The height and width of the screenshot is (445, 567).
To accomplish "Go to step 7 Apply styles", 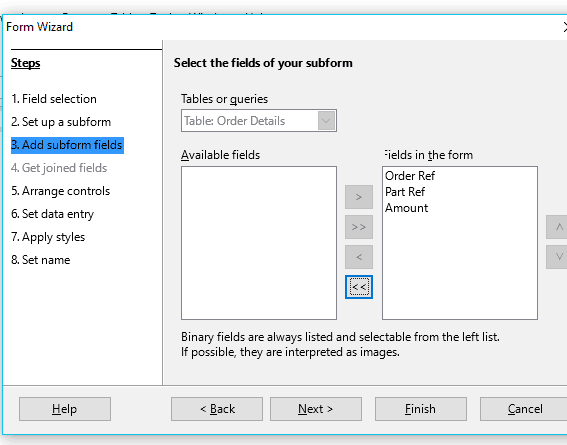I will [48, 237].
